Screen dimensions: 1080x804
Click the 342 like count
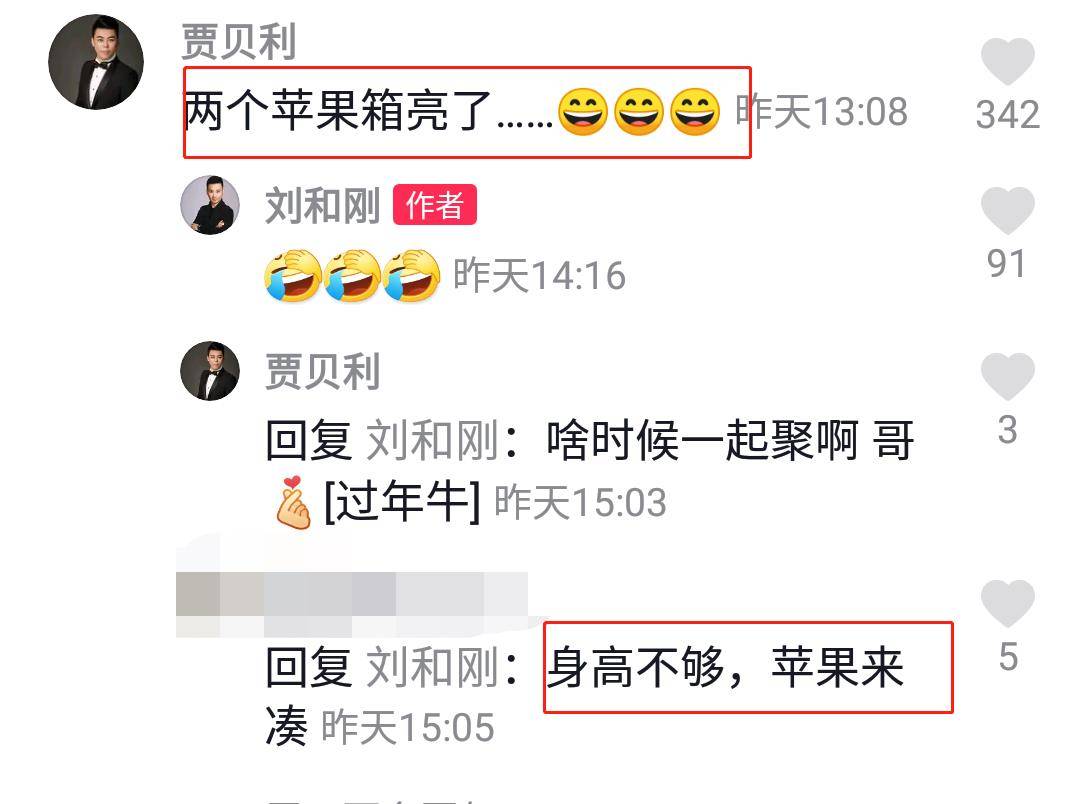tap(1007, 114)
